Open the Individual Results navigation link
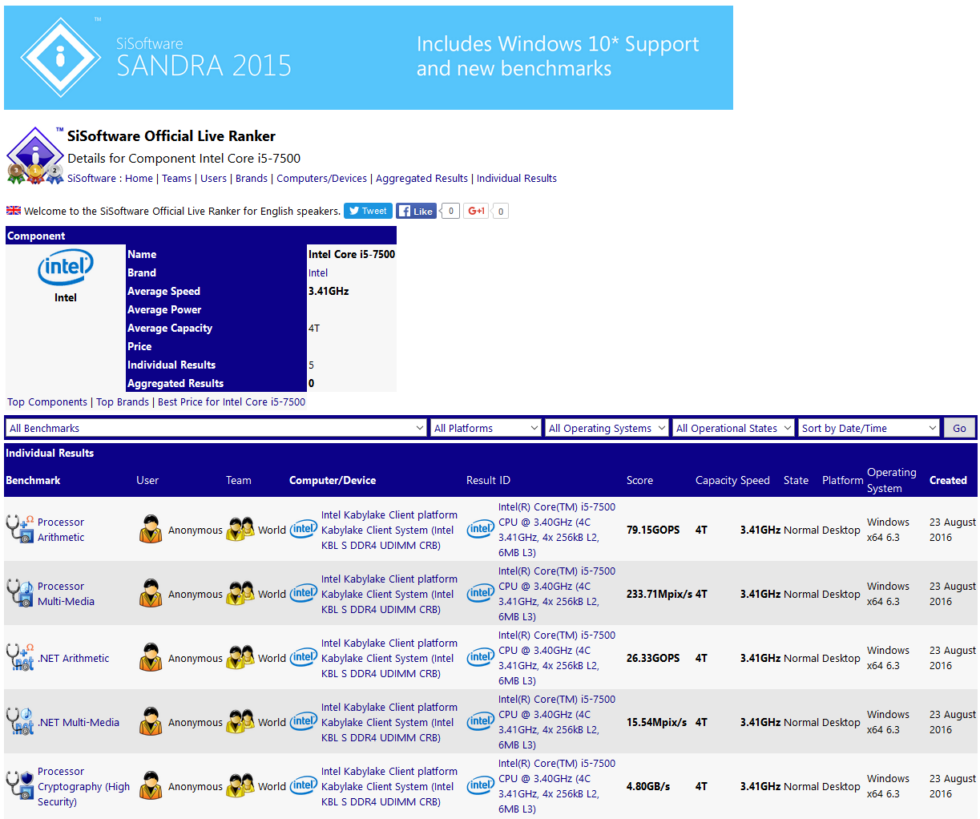980x819 pixels. click(x=517, y=178)
